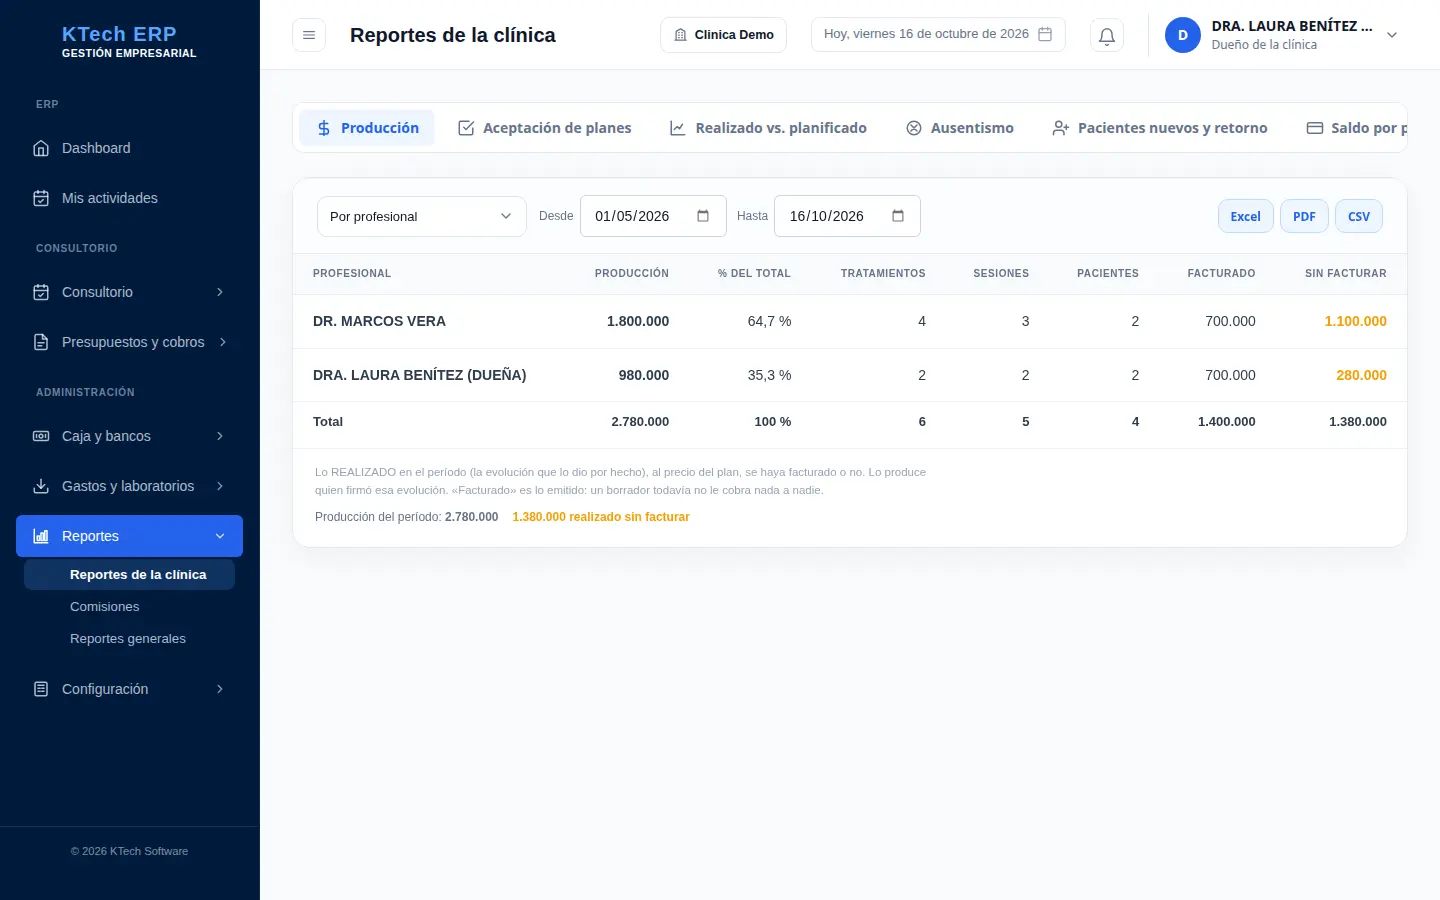Expand the Caja y bancos chevron
The image size is (1440, 900).
tap(220, 436)
